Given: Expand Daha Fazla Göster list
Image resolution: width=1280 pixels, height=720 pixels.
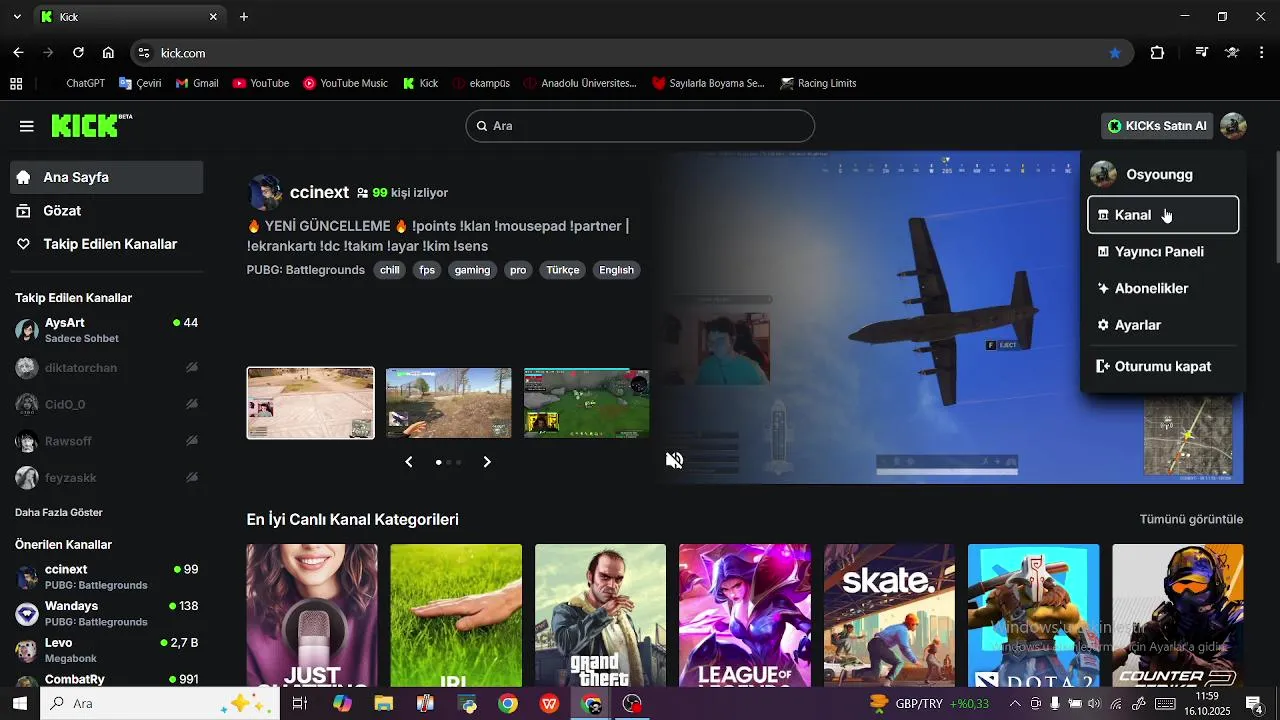Looking at the screenshot, I should [x=59, y=512].
